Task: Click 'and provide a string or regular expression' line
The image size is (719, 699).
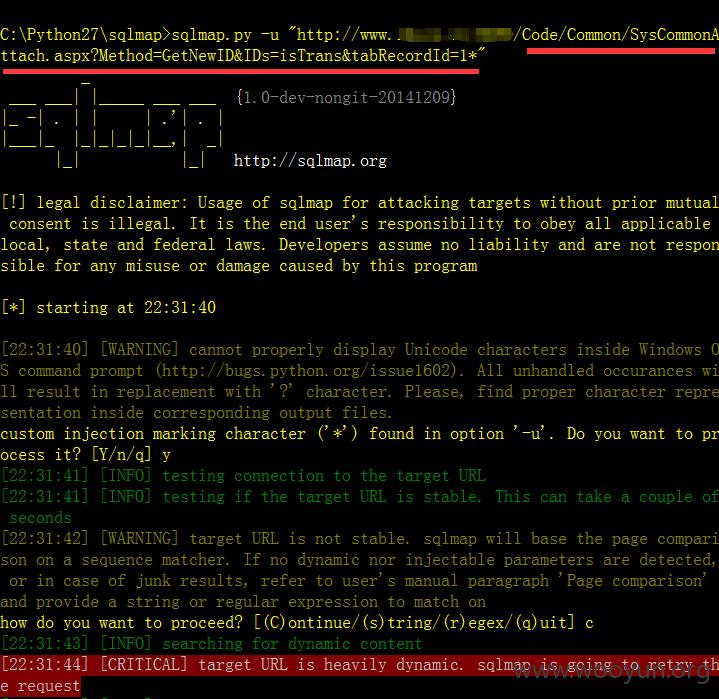Action: (x=243, y=602)
